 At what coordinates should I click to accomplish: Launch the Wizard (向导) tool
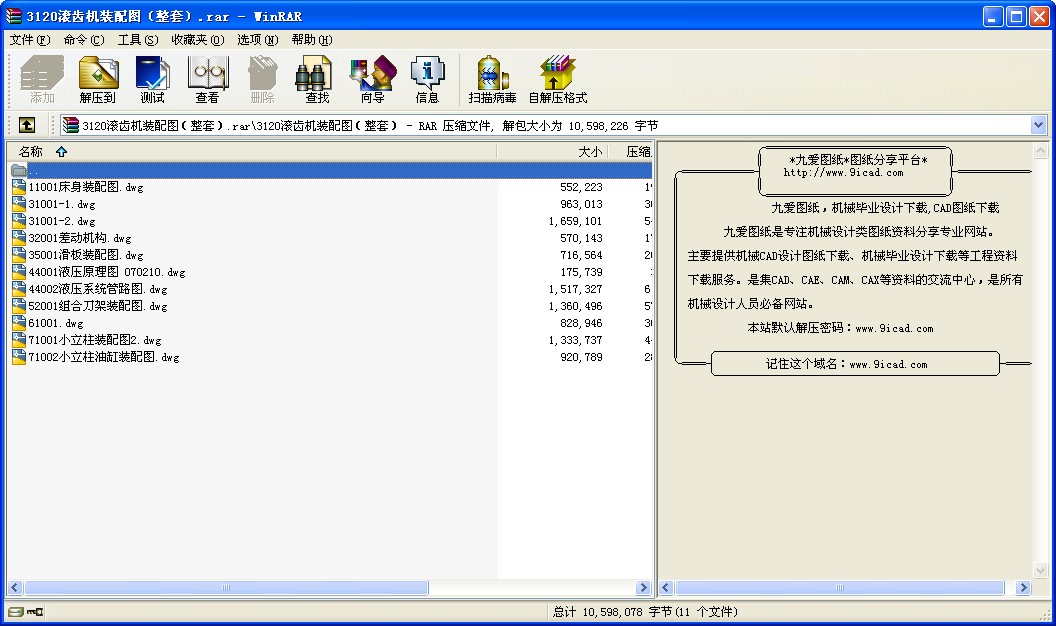[372, 79]
